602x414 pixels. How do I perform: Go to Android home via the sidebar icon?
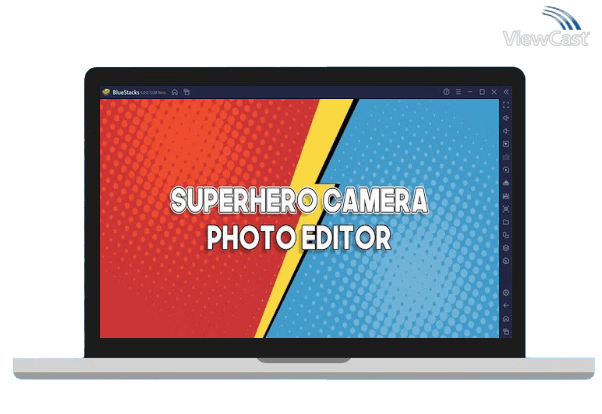(506, 319)
